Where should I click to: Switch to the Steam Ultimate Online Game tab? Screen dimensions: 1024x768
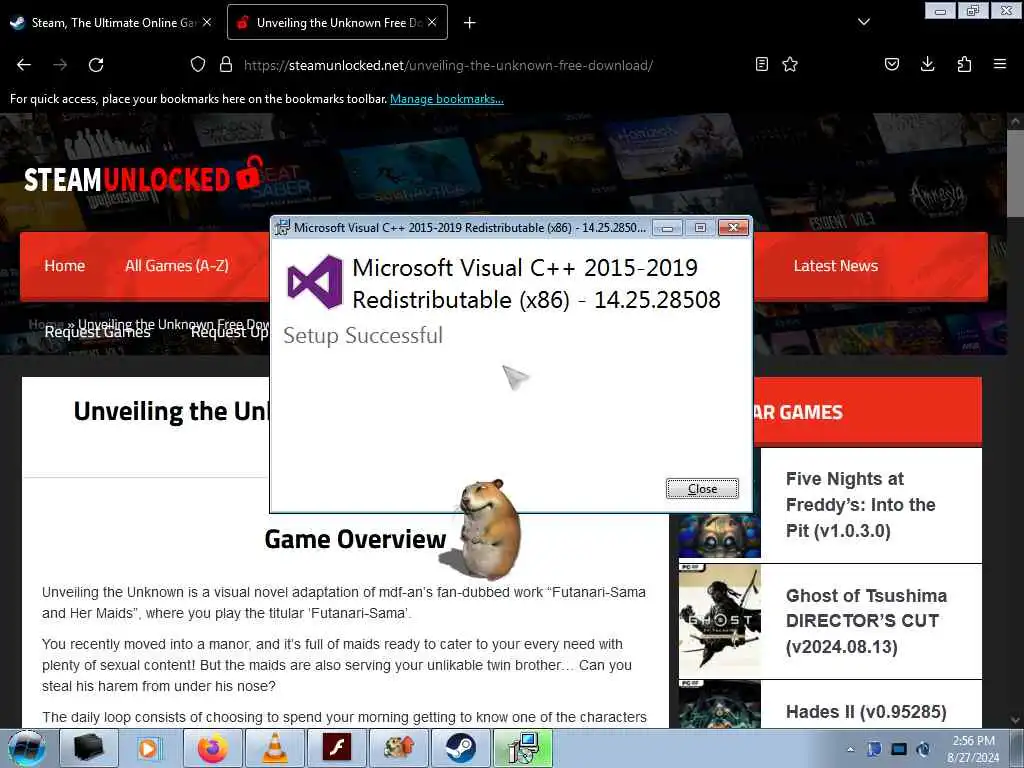click(111, 22)
